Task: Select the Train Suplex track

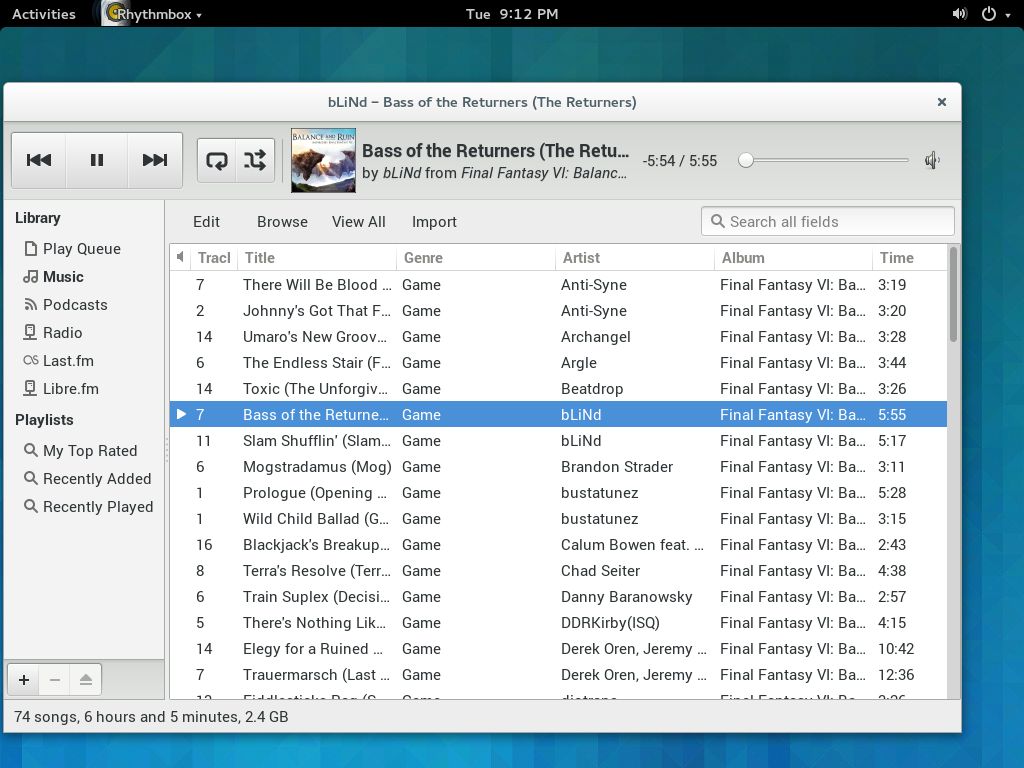Action: (x=558, y=597)
